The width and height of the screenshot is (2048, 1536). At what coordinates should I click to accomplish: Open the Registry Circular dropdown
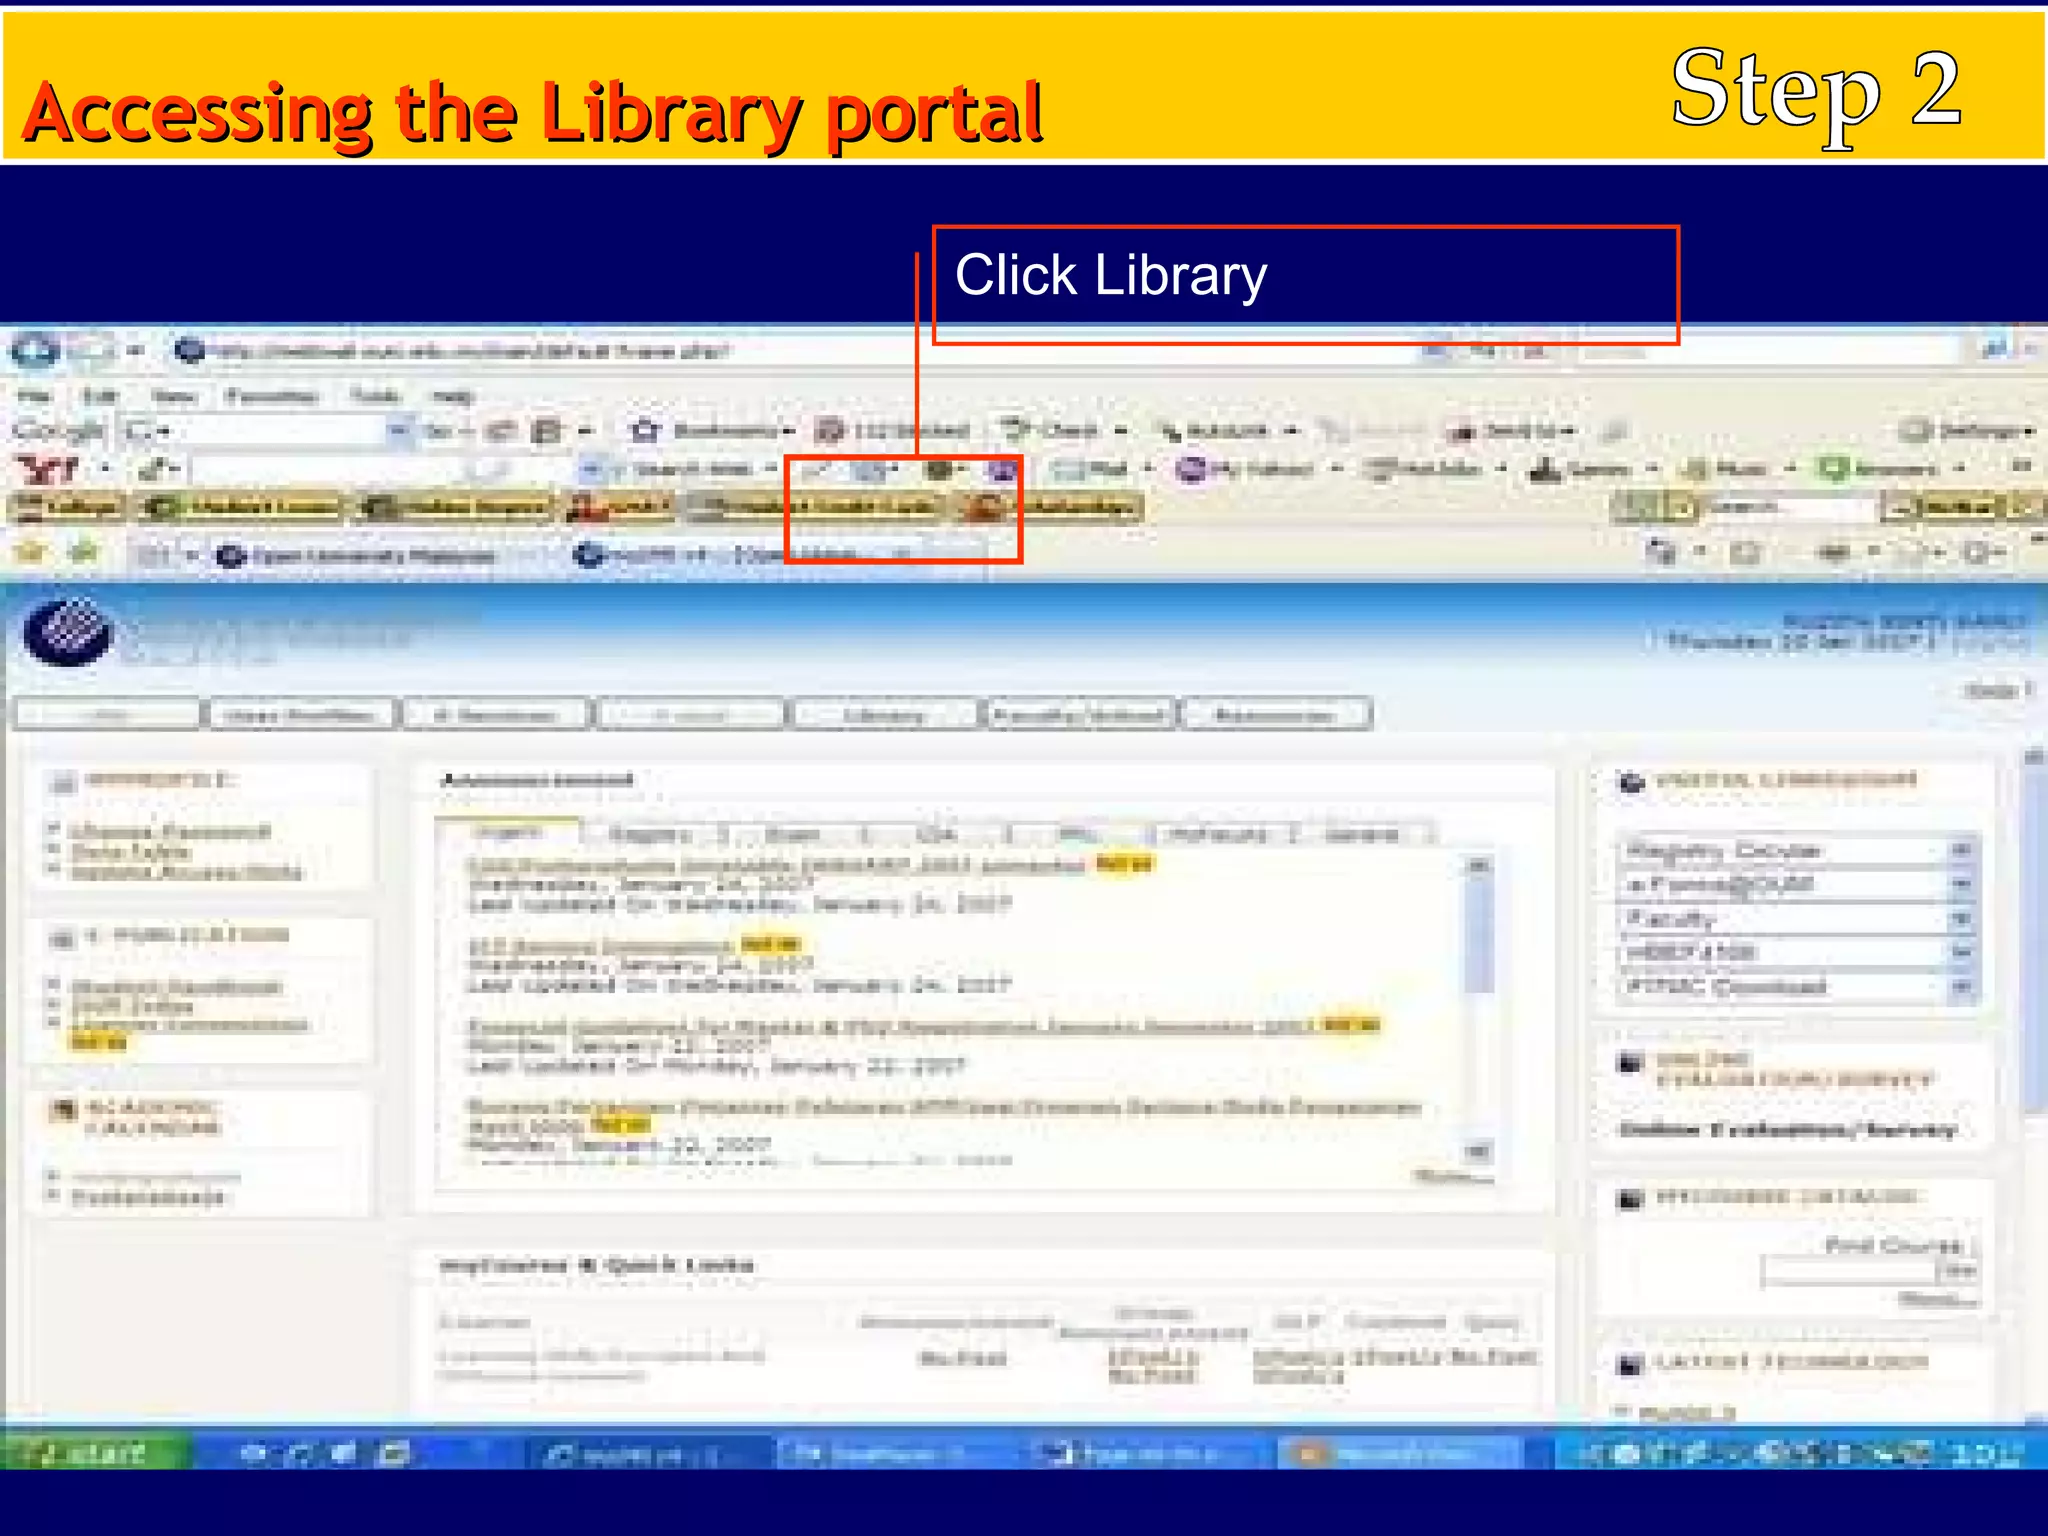pos(1797,851)
